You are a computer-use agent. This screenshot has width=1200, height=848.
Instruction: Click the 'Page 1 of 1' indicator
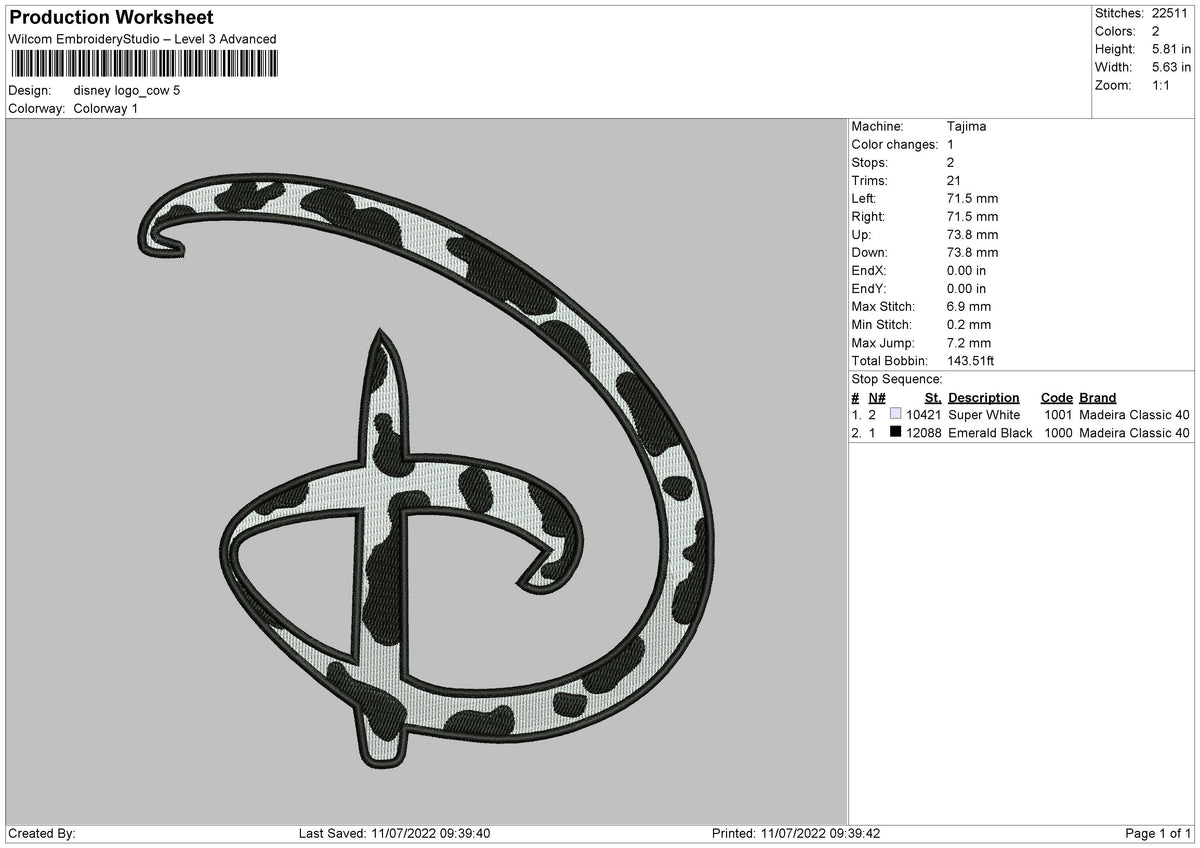coord(1158,833)
